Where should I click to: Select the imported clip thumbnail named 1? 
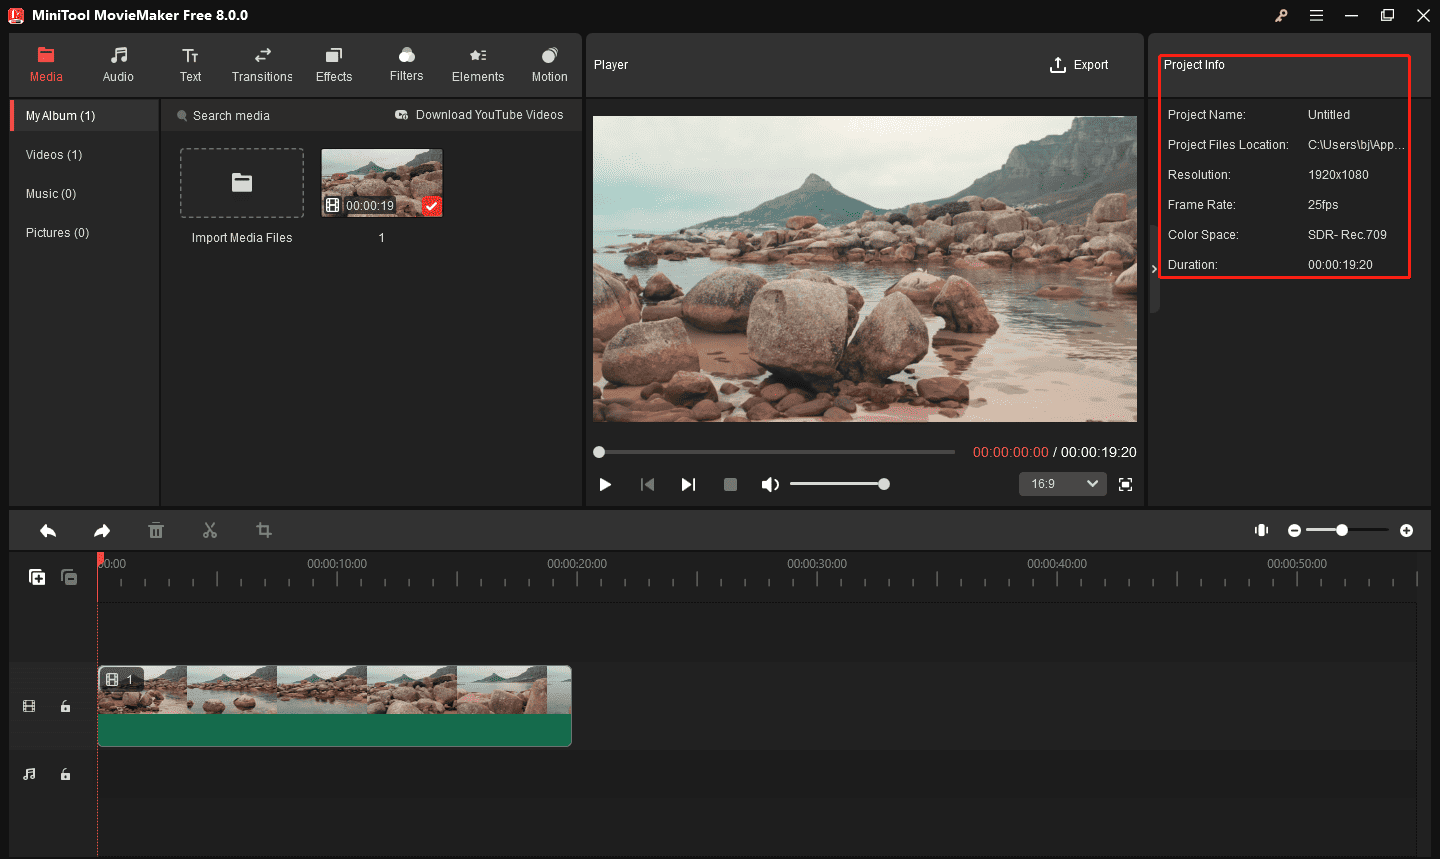coord(382,183)
